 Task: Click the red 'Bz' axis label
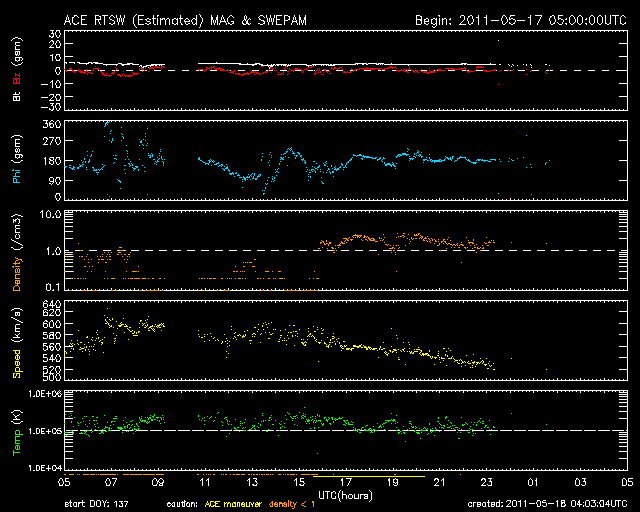pyautogui.click(x=17, y=78)
